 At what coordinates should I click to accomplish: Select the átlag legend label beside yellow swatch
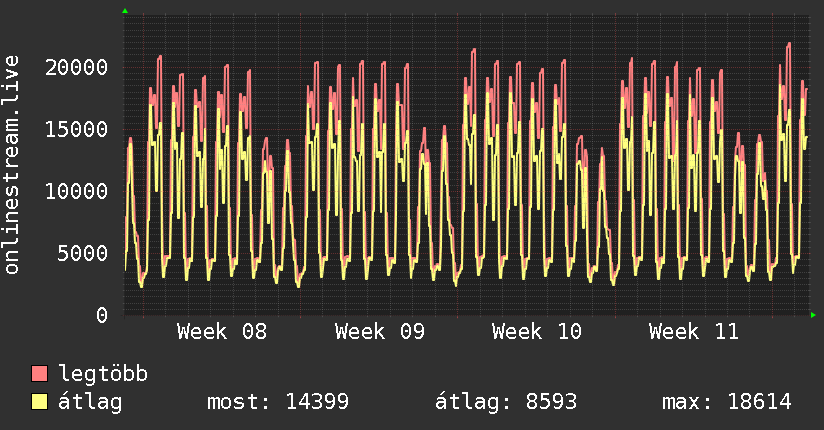[x=90, y=402]
